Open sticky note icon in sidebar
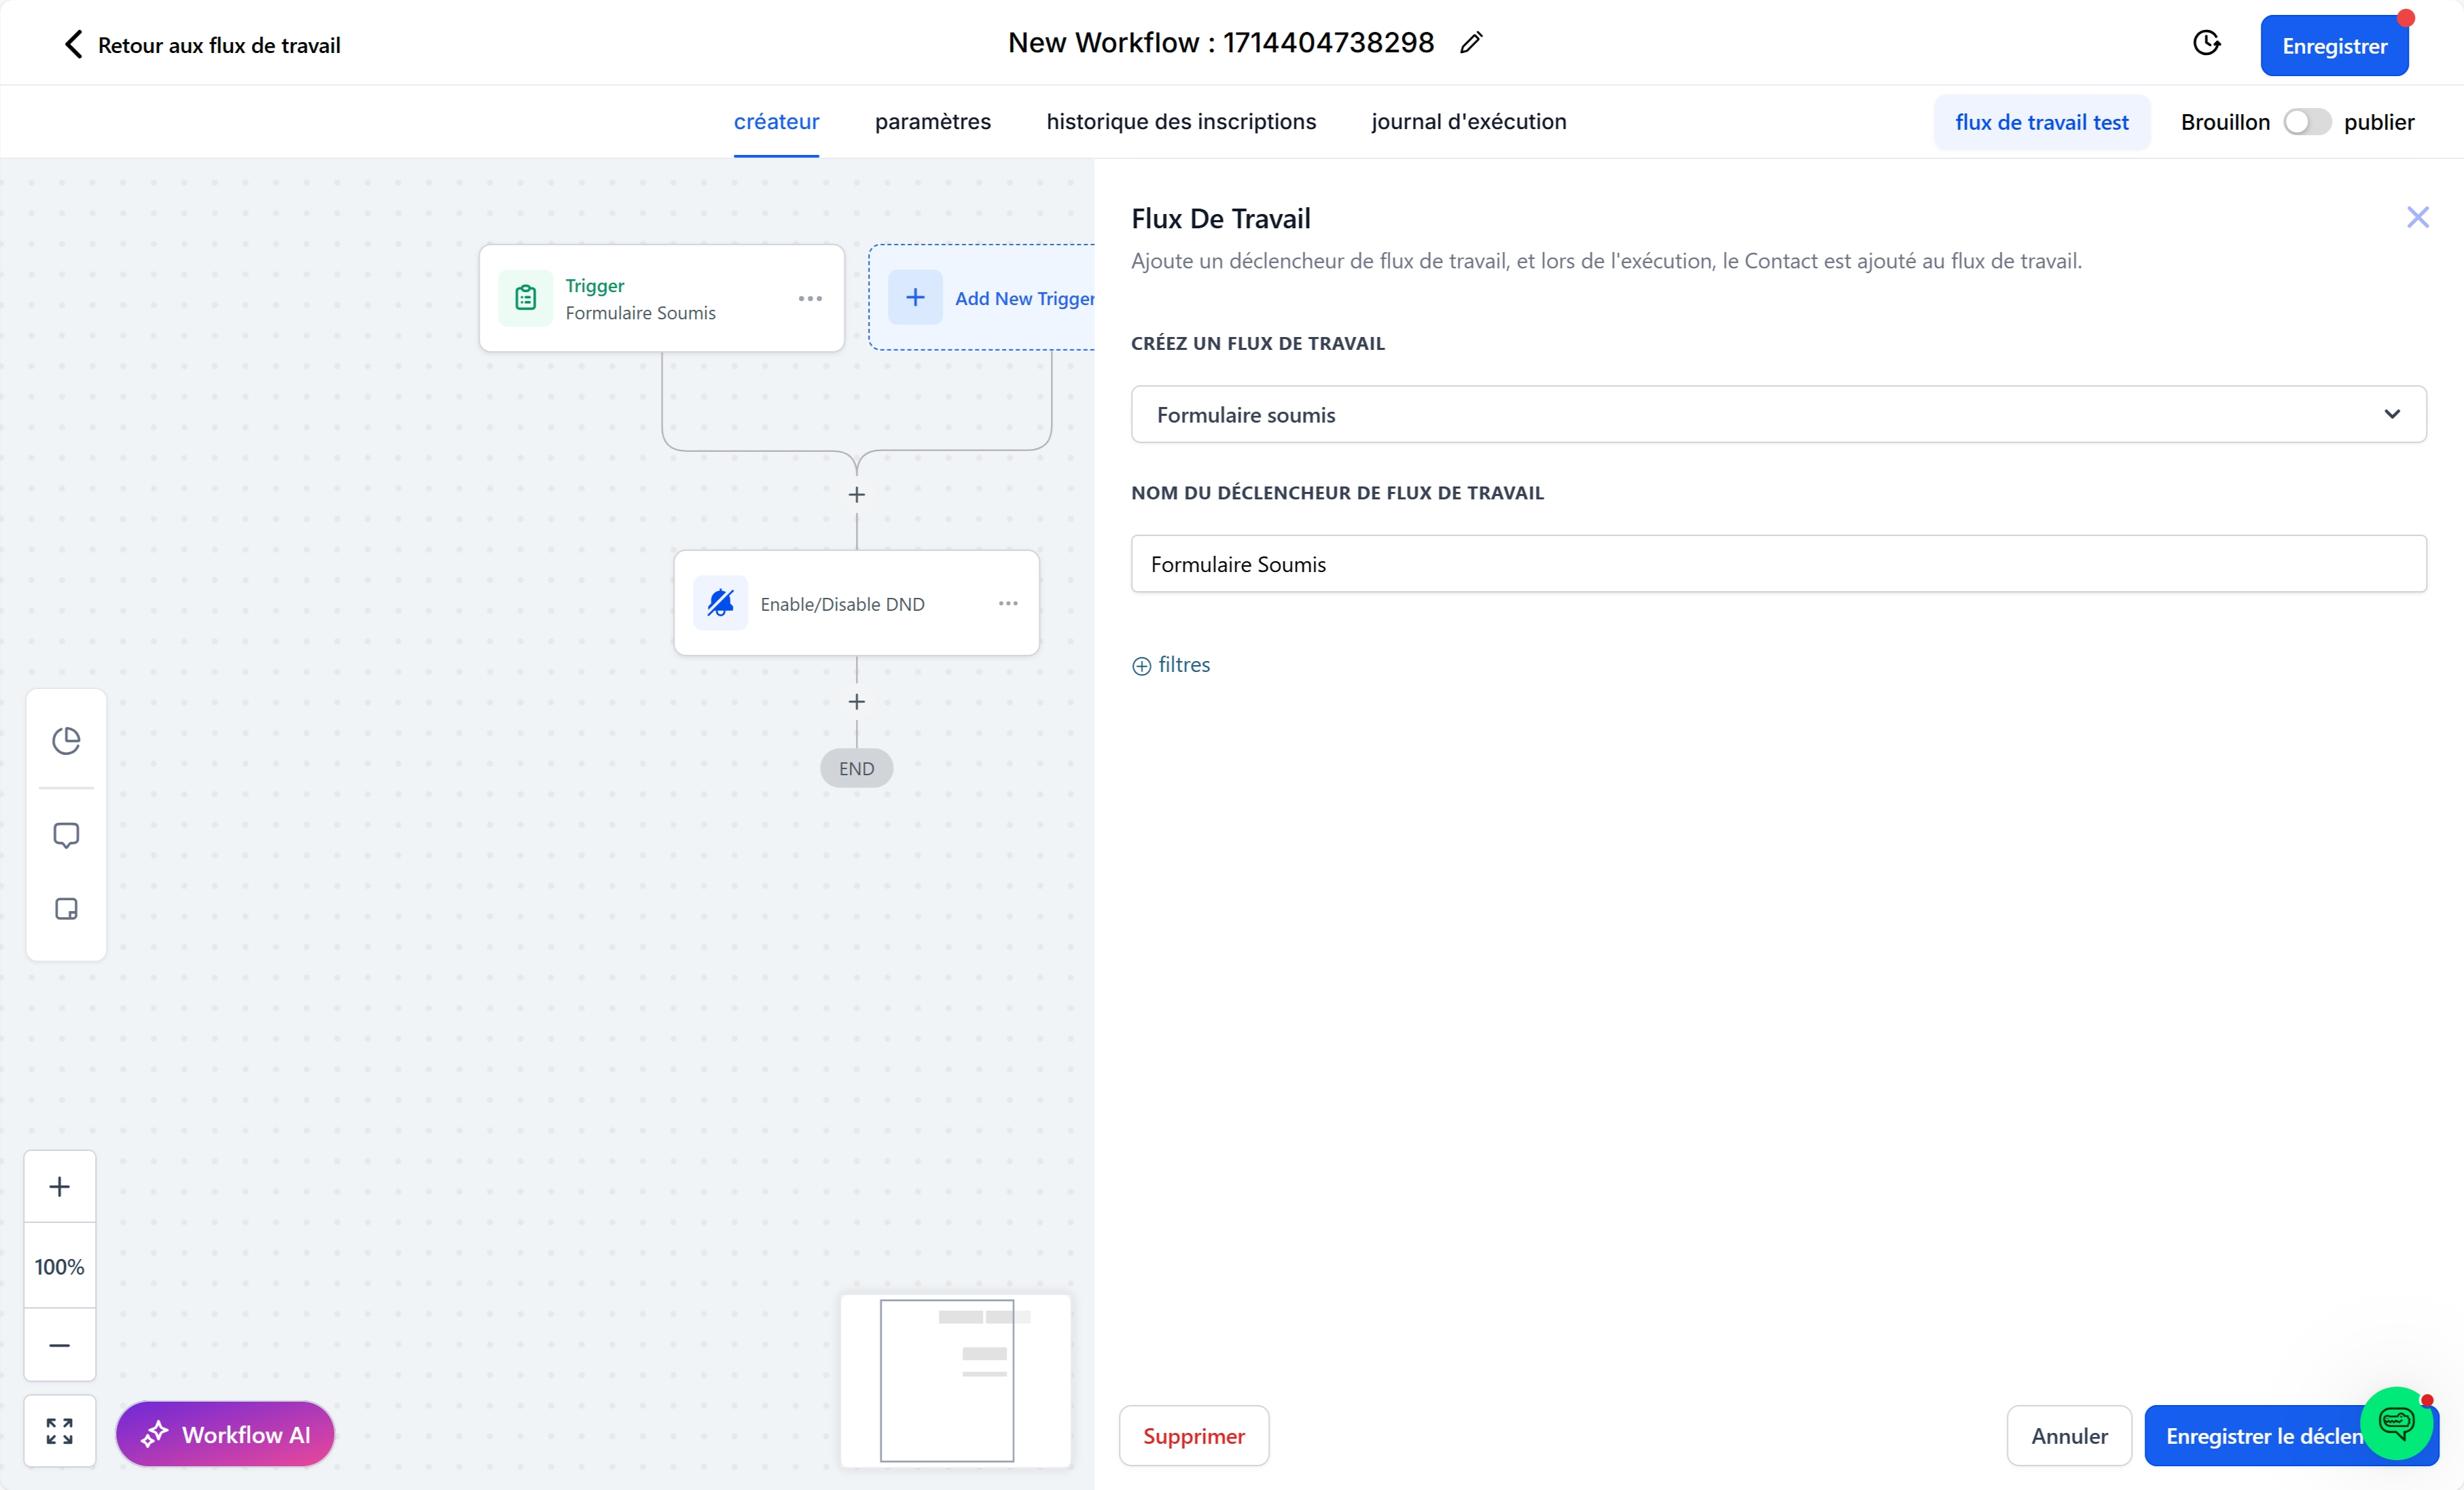This screenshot has width=2464, height=1490. click(x=66, y=909)
